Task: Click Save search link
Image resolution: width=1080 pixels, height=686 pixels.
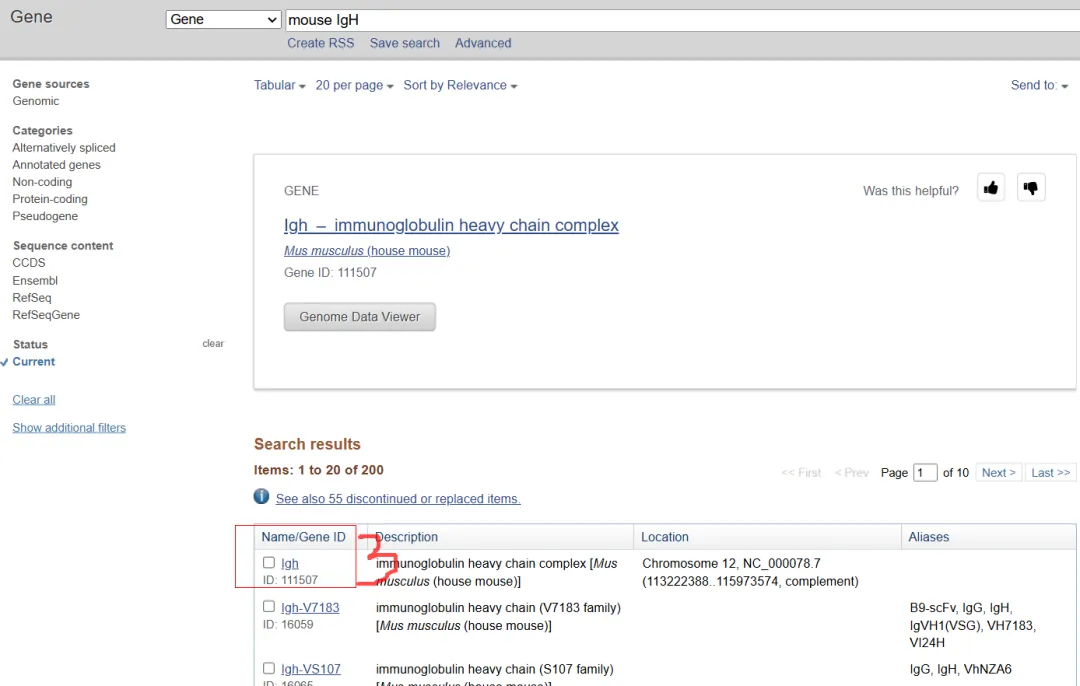Action: click(404, 43)
